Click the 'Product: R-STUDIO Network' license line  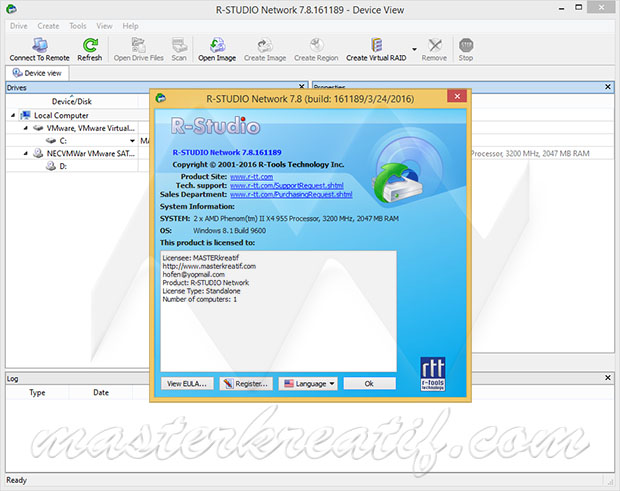click(x=206, y=283)
